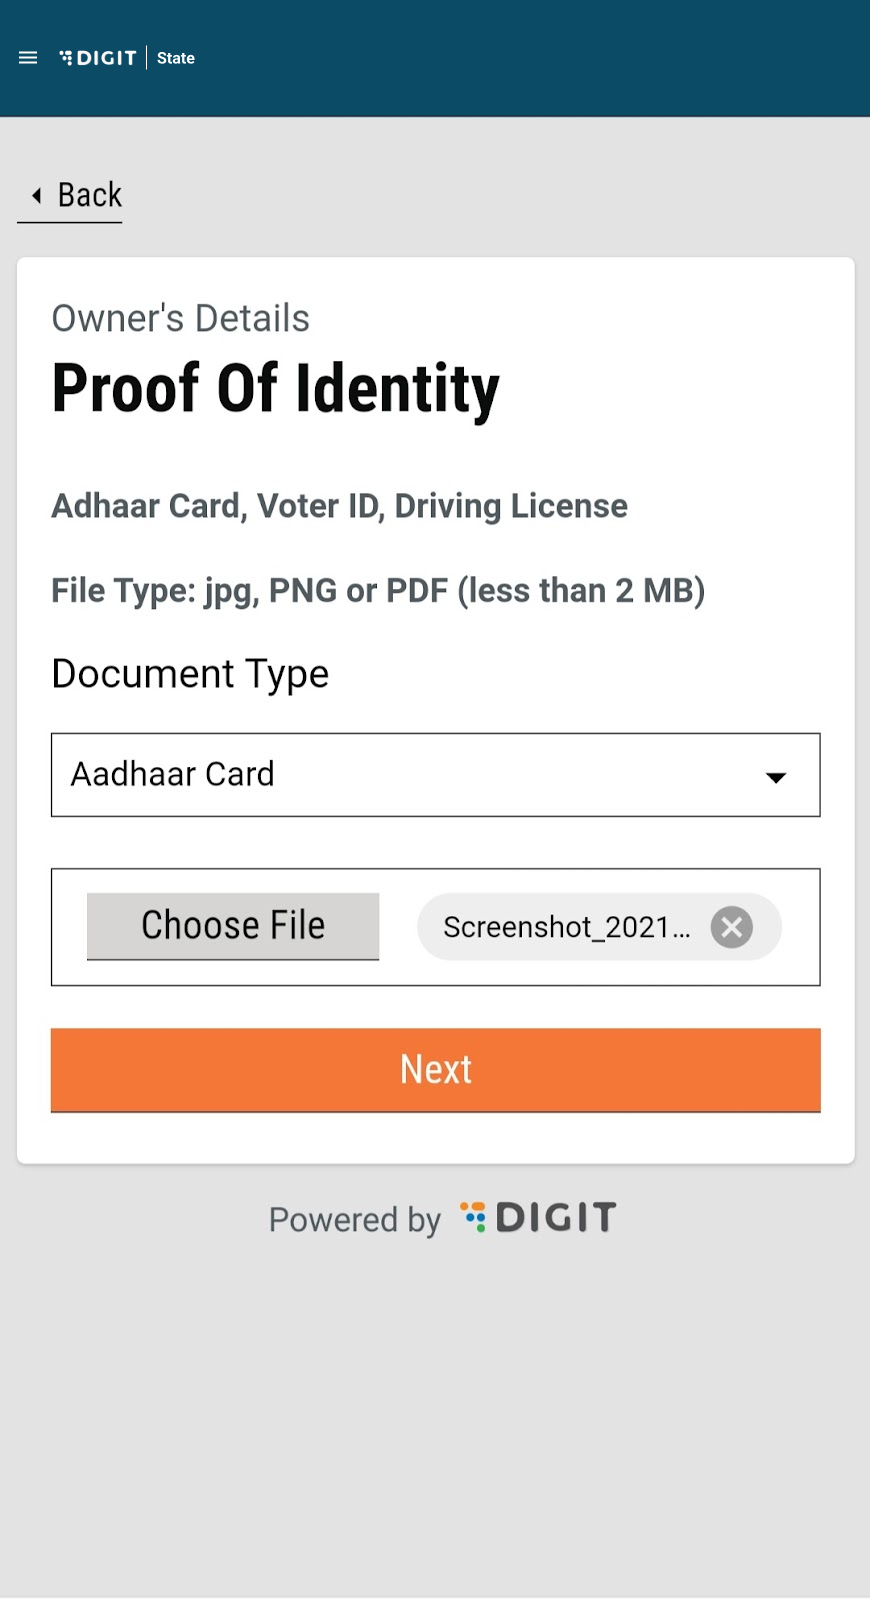870x1600 pixels.
Task: Expand the dropdown using the caret arrow
Action: [776, 777]
